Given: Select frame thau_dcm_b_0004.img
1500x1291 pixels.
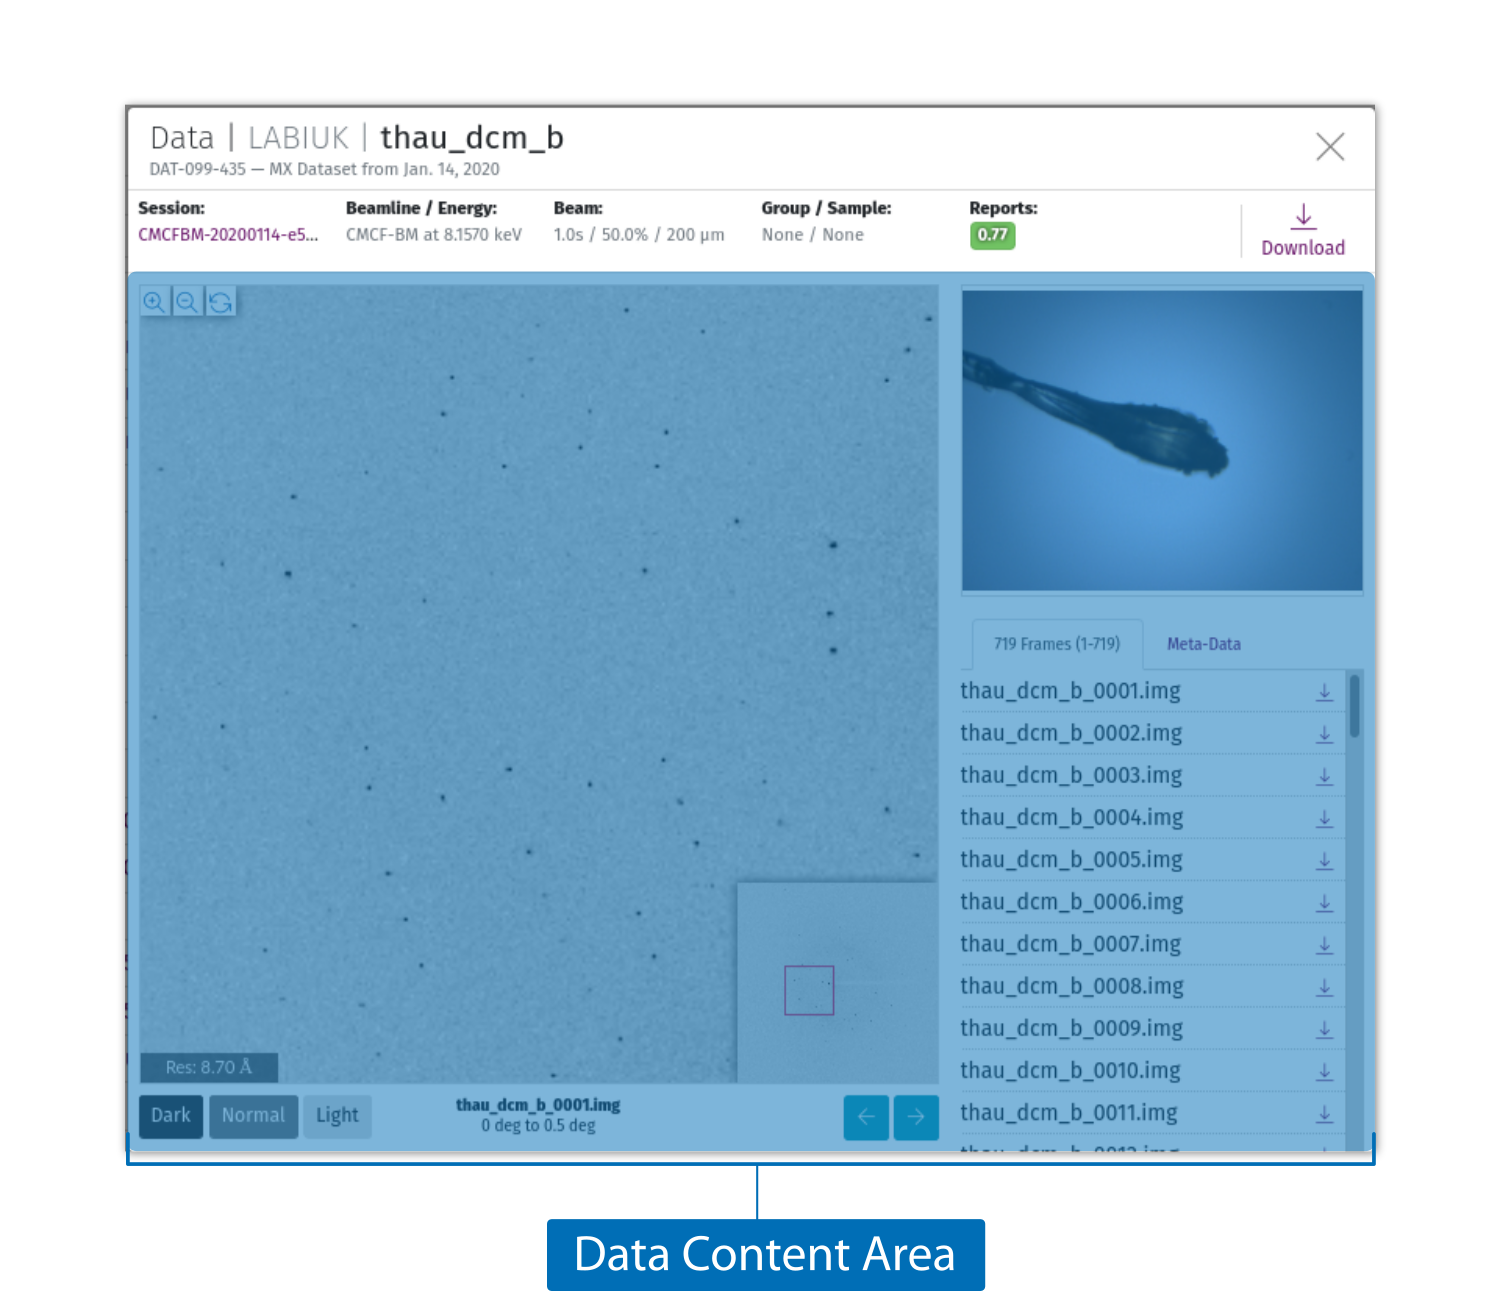Looking at the screenshot, I should pos(1071,817).
